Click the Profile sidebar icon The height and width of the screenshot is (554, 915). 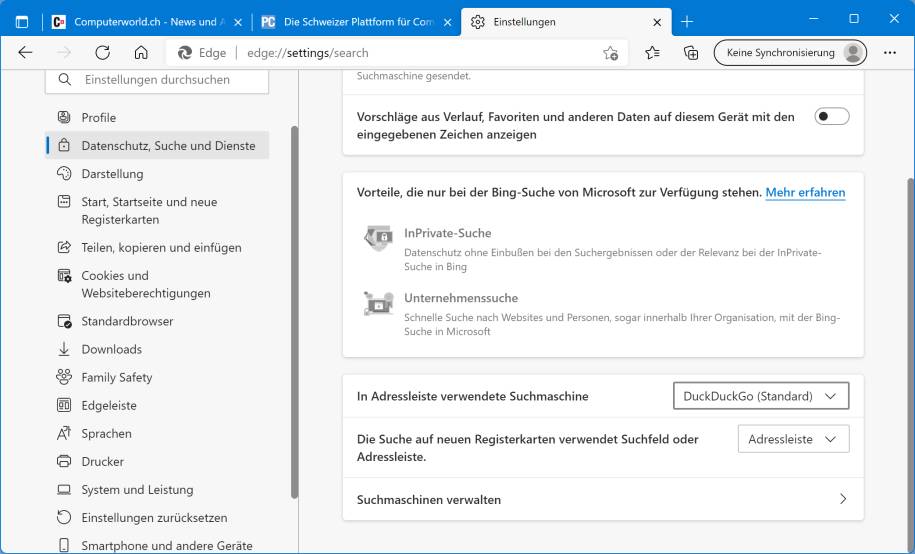click(64, 117)
